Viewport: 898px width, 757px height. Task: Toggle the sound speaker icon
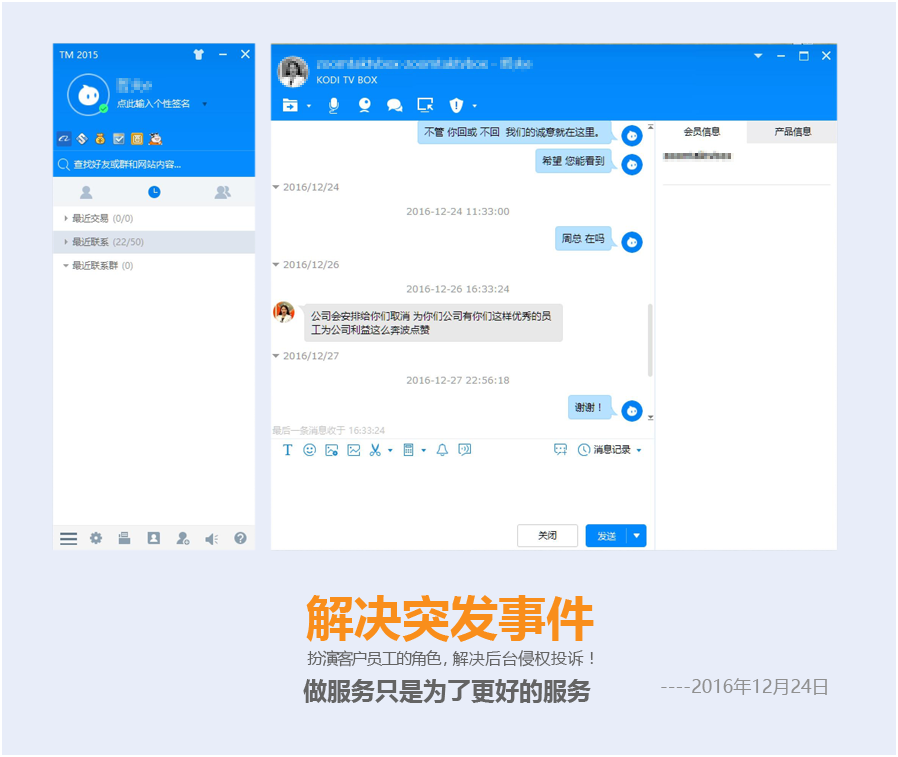click(211, 539)
